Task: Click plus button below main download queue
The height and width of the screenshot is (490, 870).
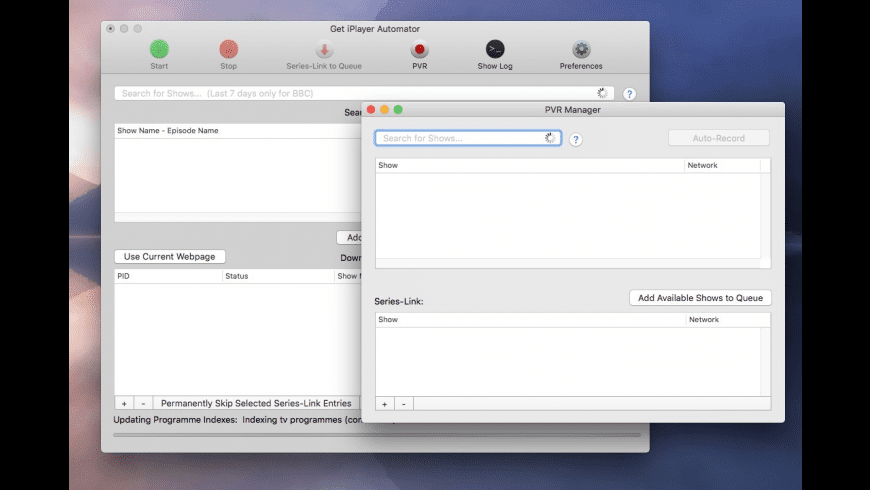Action: 124,403
